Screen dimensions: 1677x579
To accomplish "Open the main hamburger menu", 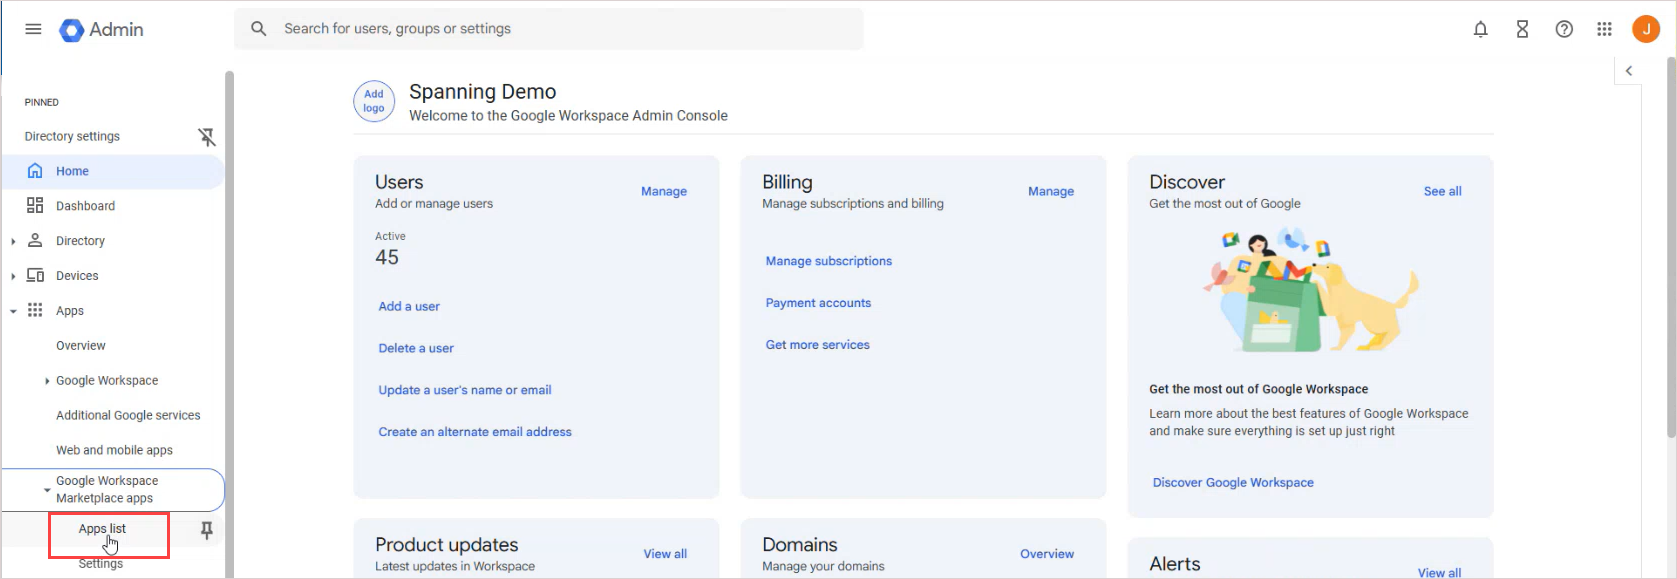I will pos(33,29).
